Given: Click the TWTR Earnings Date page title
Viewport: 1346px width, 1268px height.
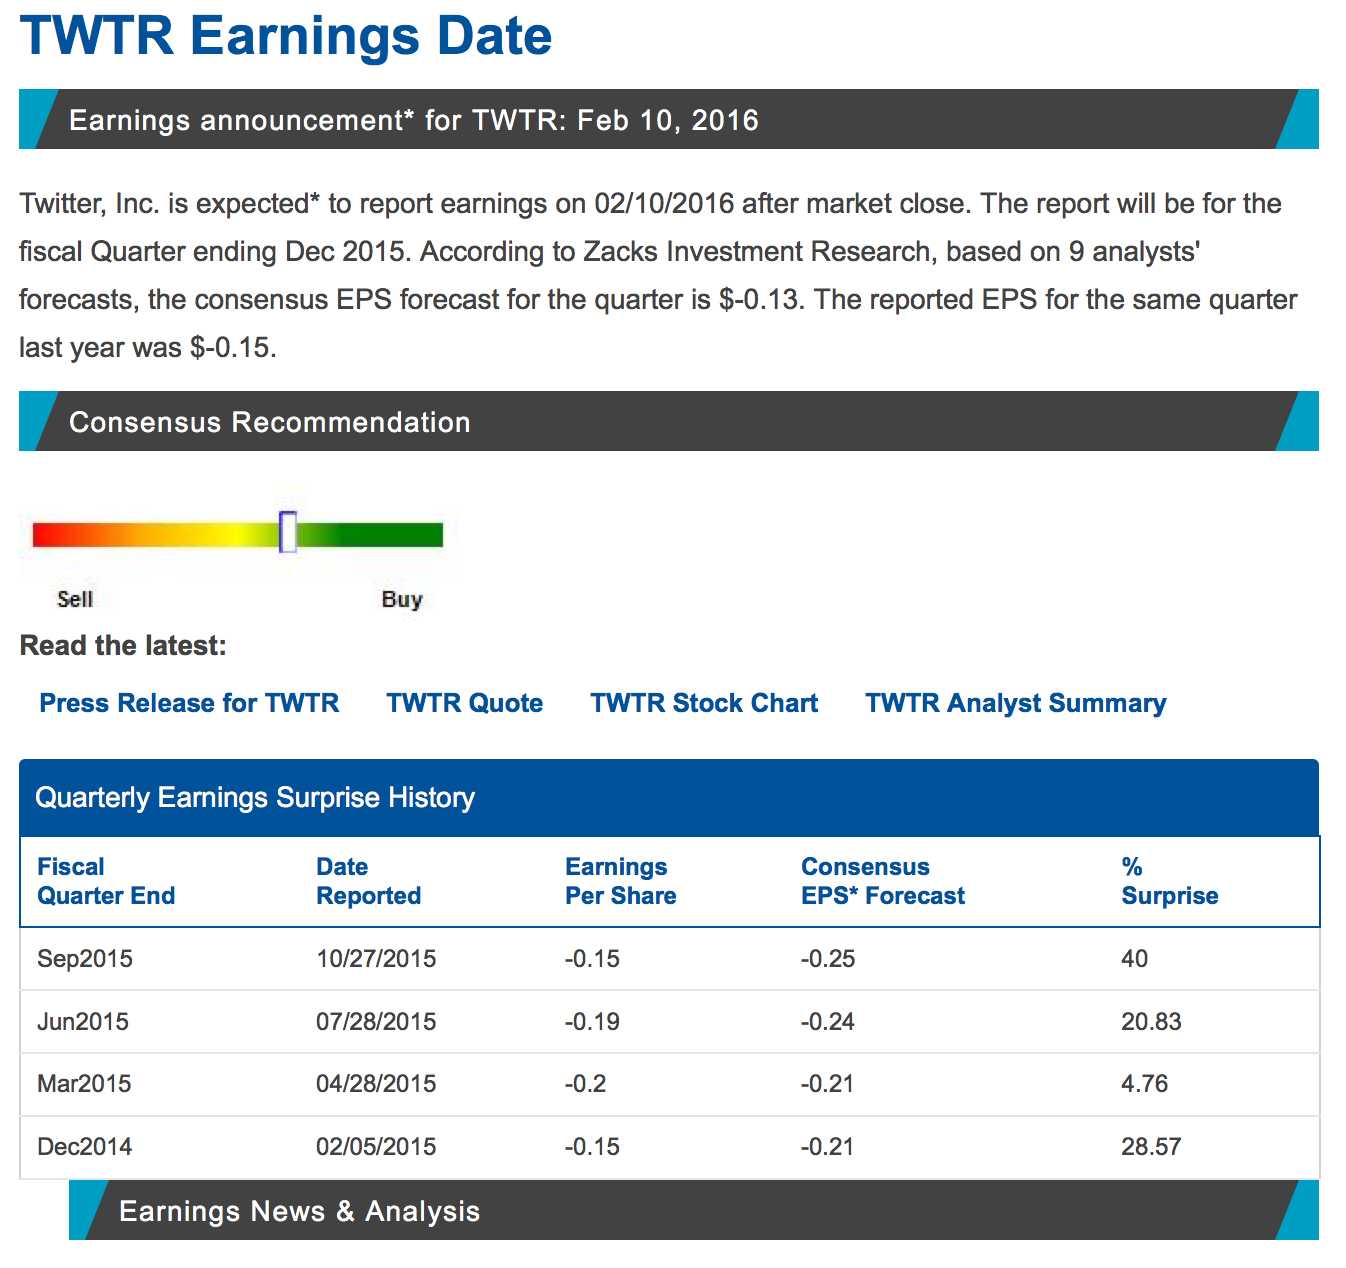Looking at the screenshot, I should (286, 36).
